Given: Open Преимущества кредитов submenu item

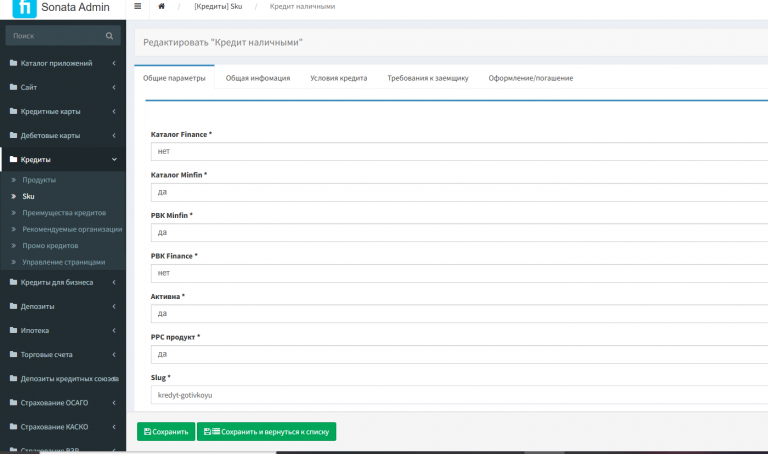Looking at the screenshot, I should tap(64, 213).
